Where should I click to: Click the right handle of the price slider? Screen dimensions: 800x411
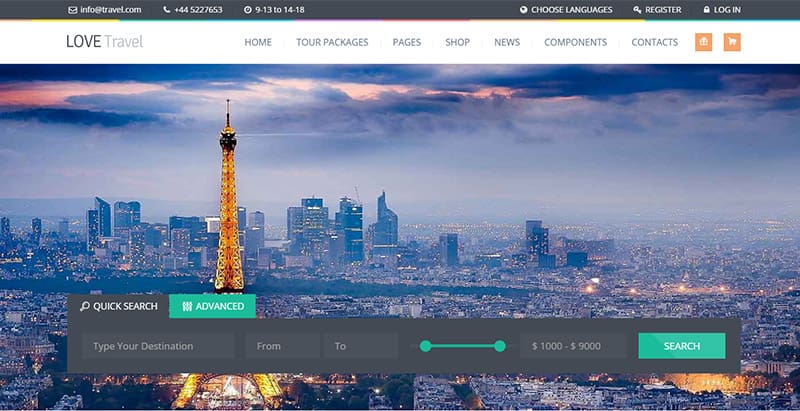point(499,346)
